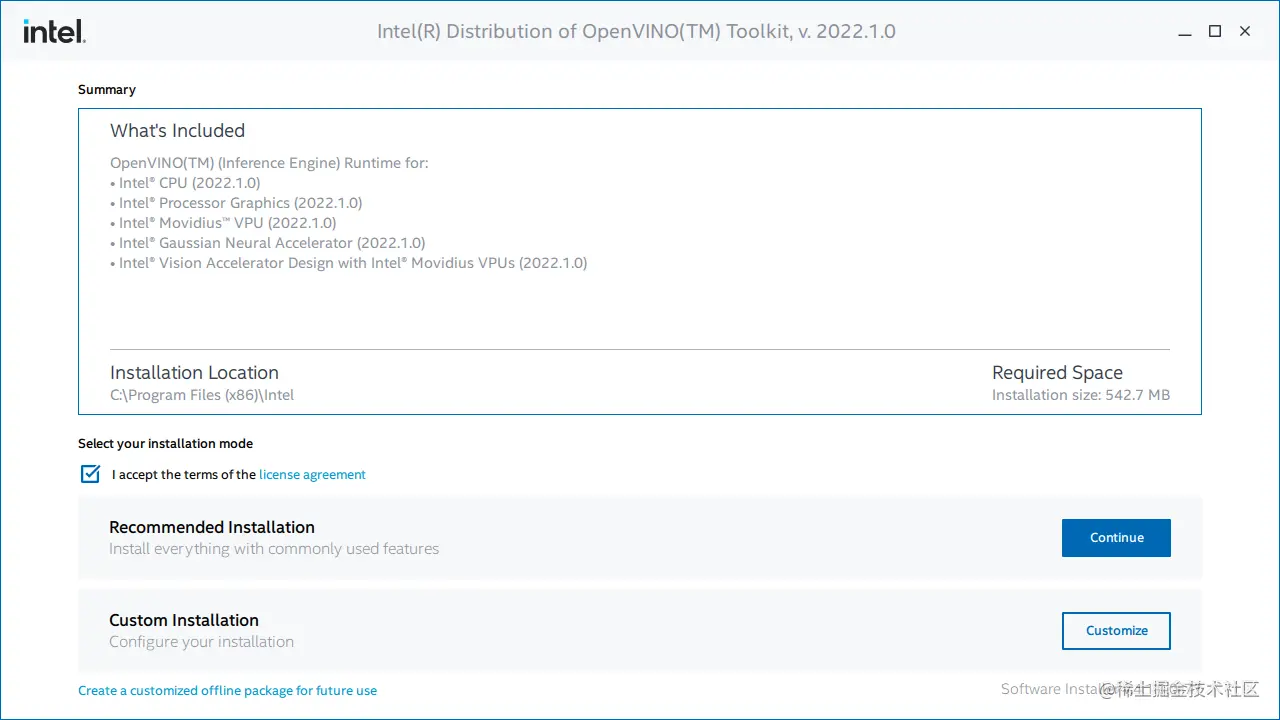Click the installation path 'C:\Program Files (x86)\Intel'
The height and width of the screenshot is (720, 1280).
coord(202,395)
